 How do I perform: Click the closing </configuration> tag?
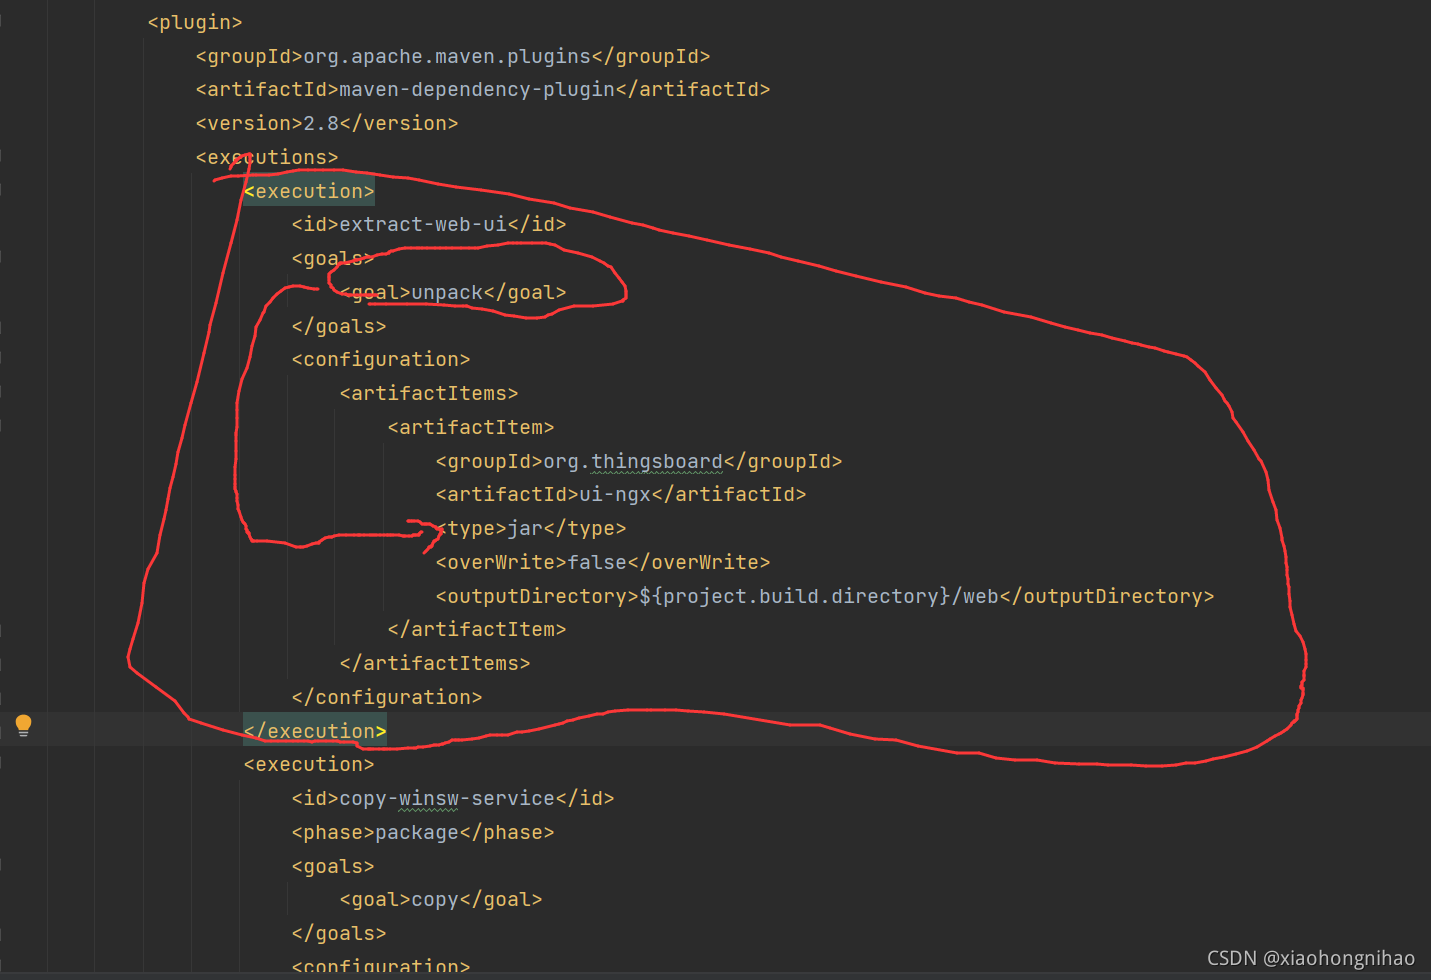click(387, 697)
